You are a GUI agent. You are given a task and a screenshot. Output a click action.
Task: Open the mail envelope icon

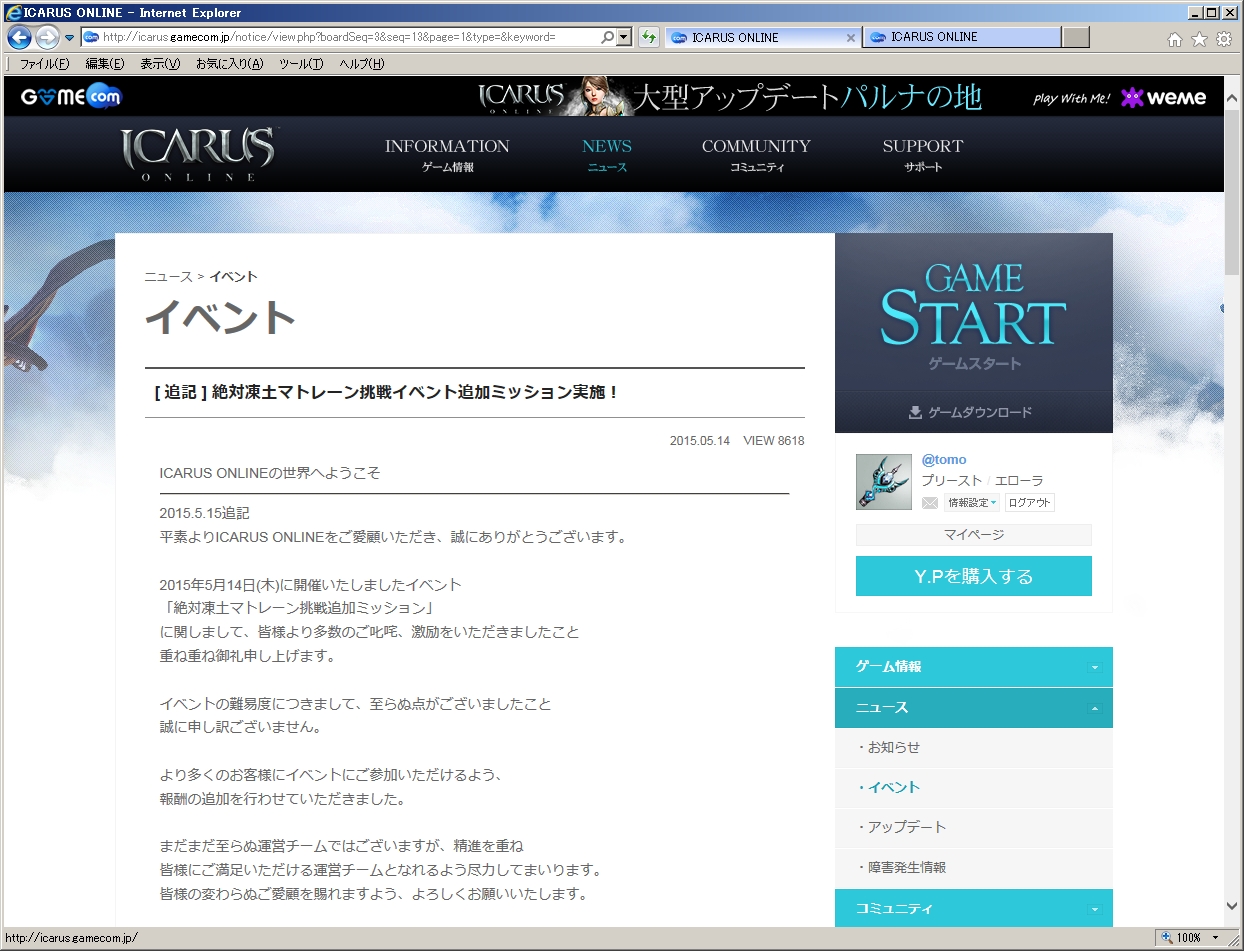click(x=930, y=503)
